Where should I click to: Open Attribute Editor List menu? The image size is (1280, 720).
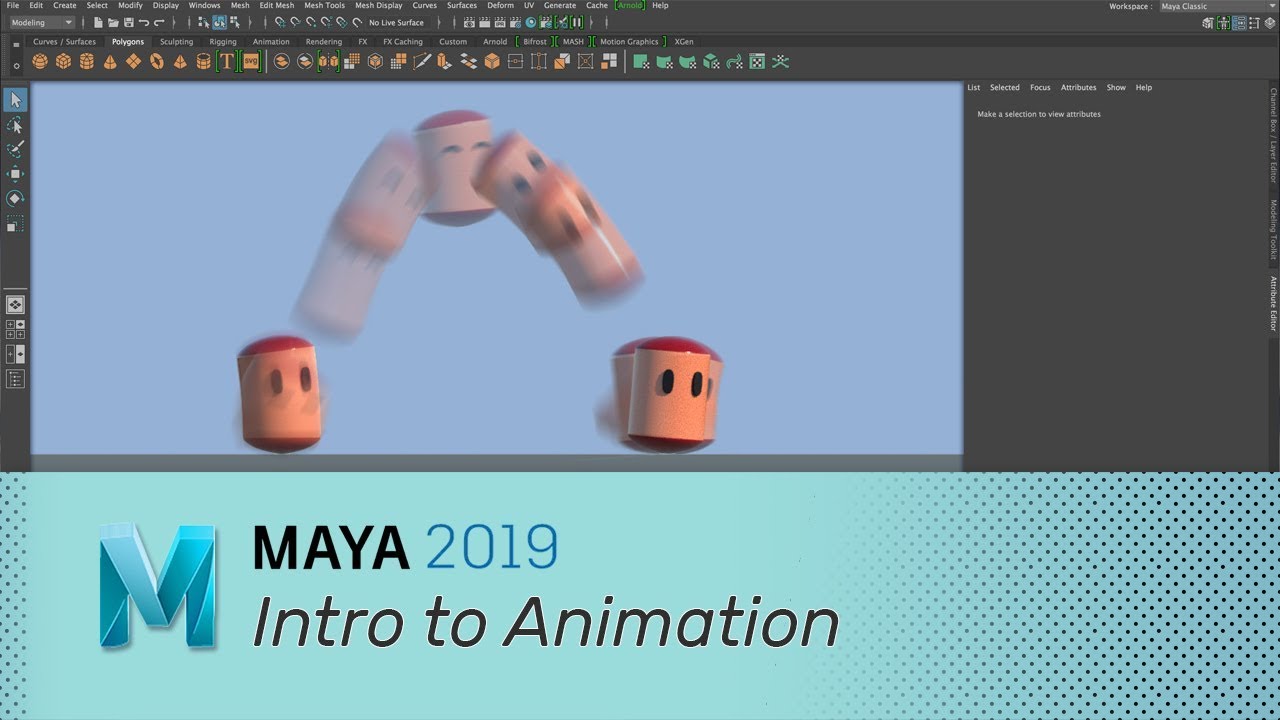(974, 88)
